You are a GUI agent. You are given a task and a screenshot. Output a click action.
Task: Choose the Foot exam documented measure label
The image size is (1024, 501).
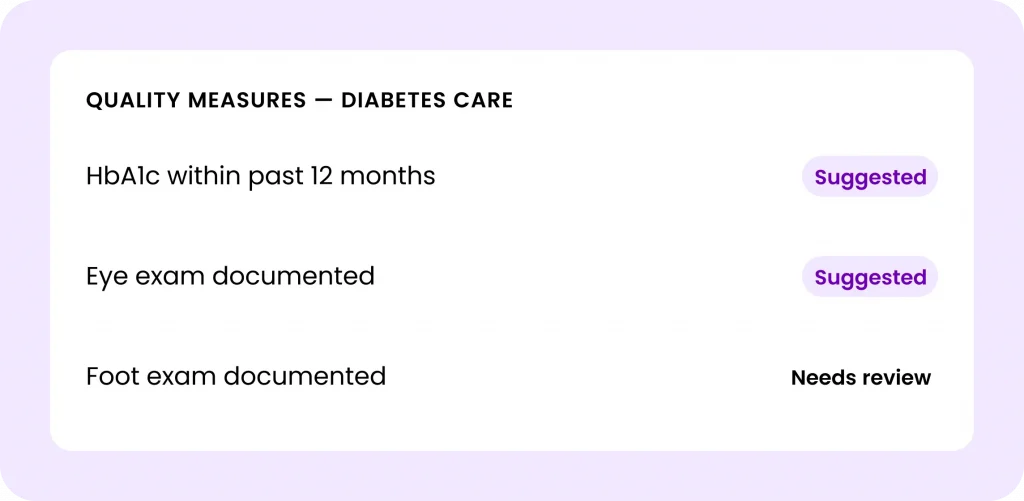click(236, 376)
